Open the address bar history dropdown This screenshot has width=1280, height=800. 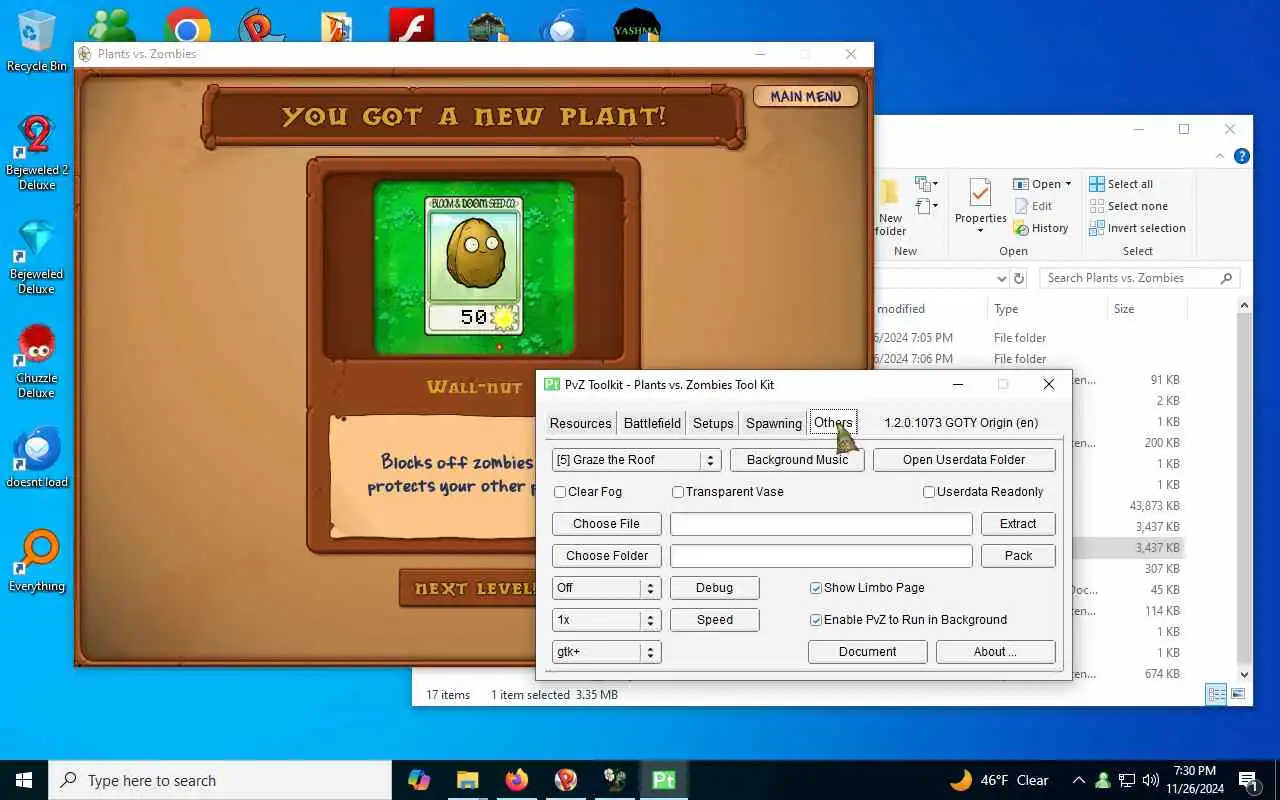point(1002,278)
